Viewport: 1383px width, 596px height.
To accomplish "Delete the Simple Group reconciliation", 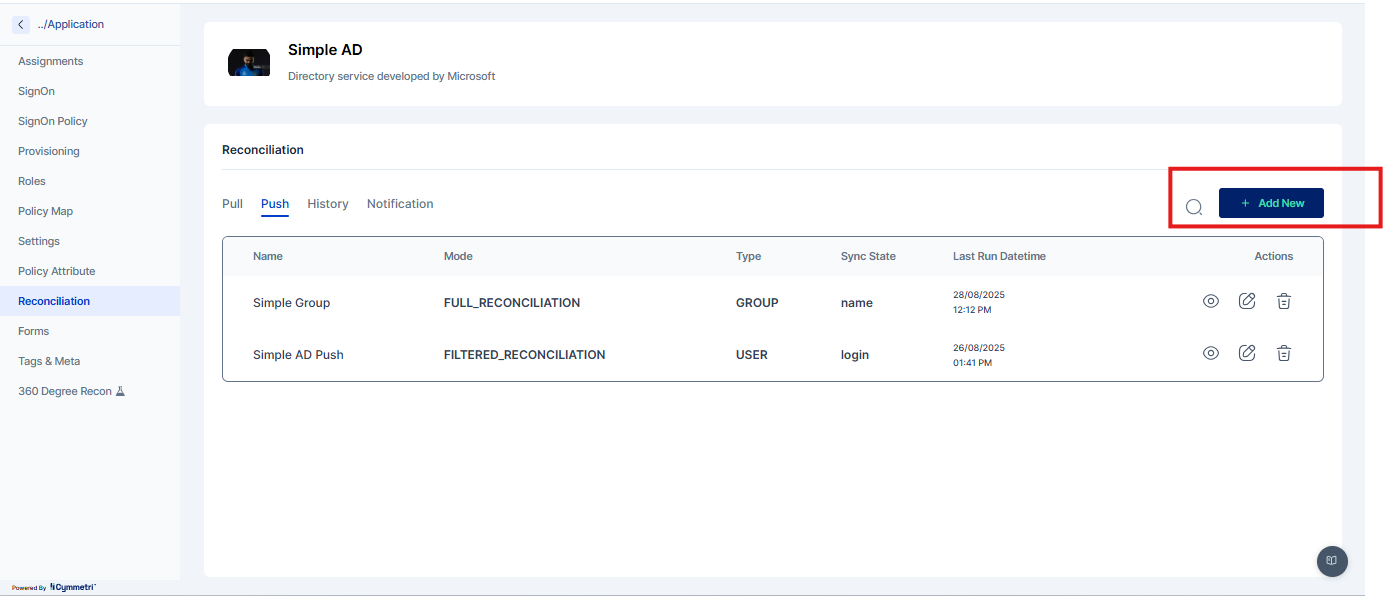I will point(1284,301).
